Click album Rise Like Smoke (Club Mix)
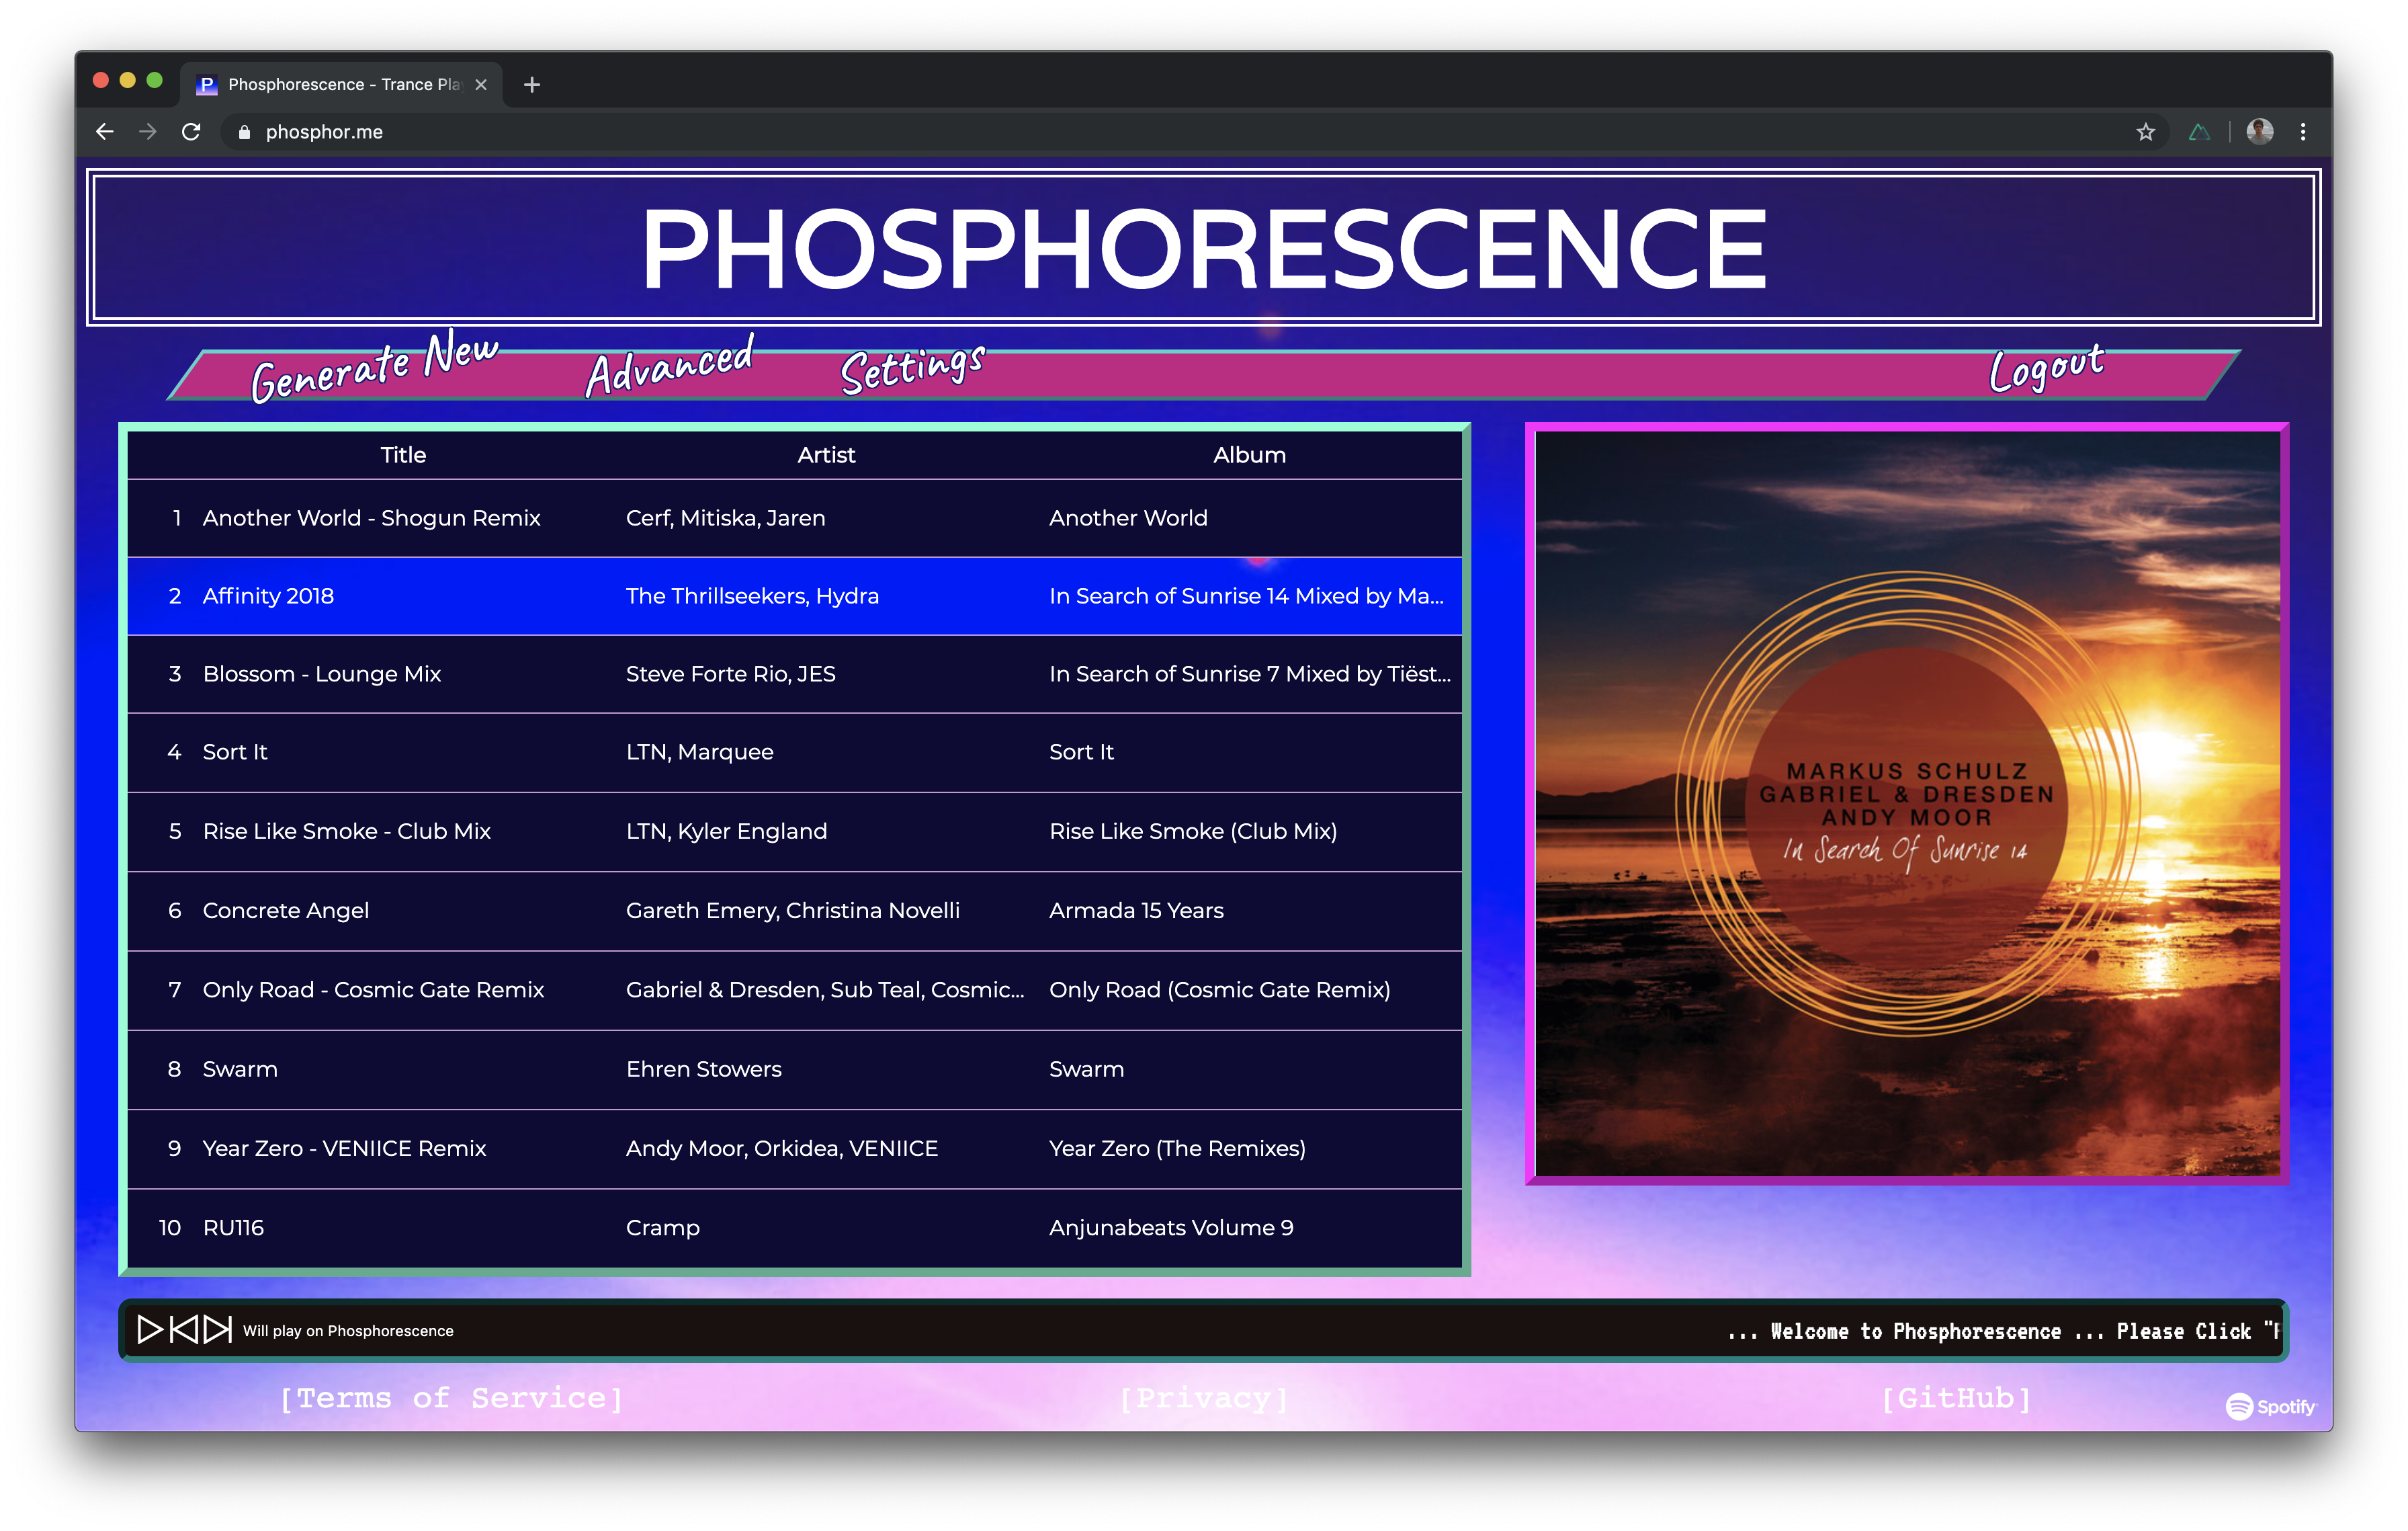 click(x=1192, y=831)
